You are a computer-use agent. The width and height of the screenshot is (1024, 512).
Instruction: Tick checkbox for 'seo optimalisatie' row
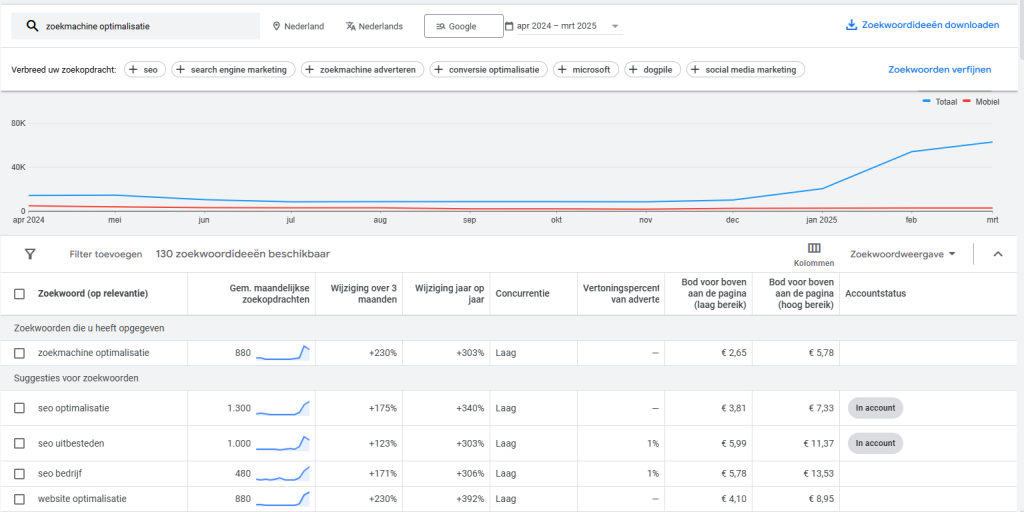[20, 408]
